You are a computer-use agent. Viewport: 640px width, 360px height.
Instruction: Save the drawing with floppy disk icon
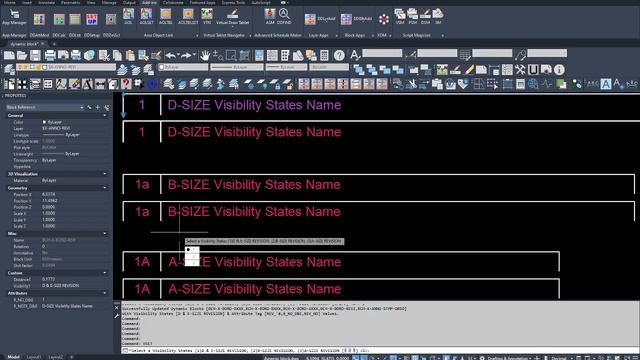[x=35, y=55]
